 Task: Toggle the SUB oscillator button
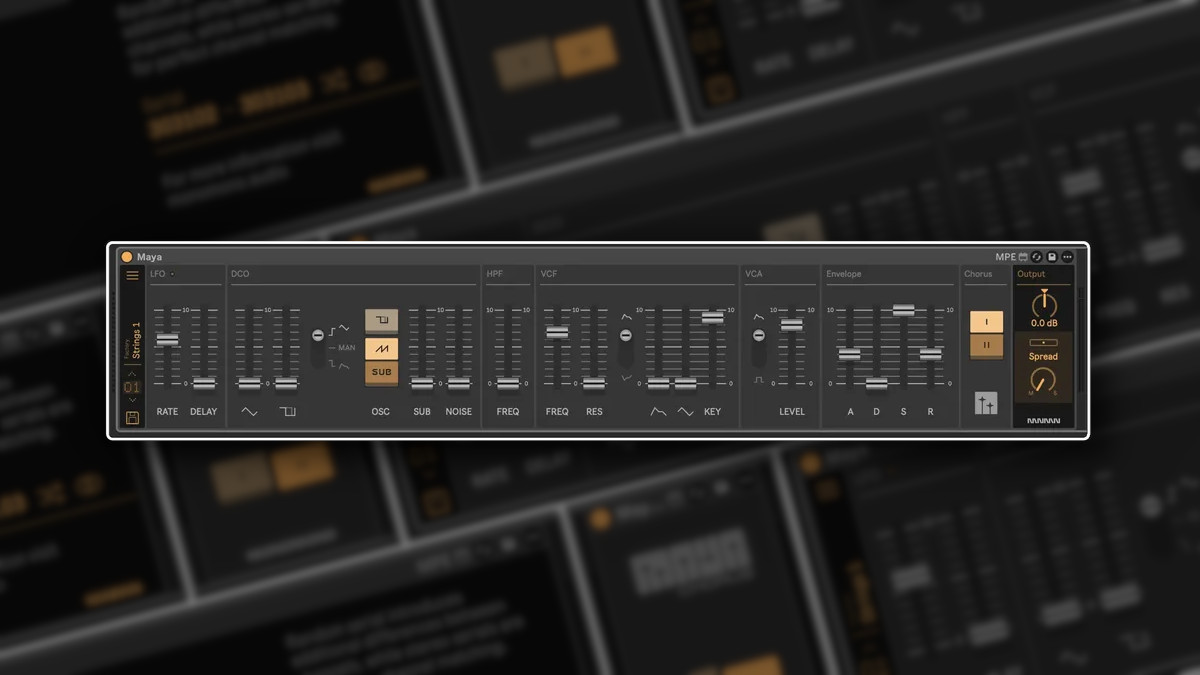tap(381, 372)
